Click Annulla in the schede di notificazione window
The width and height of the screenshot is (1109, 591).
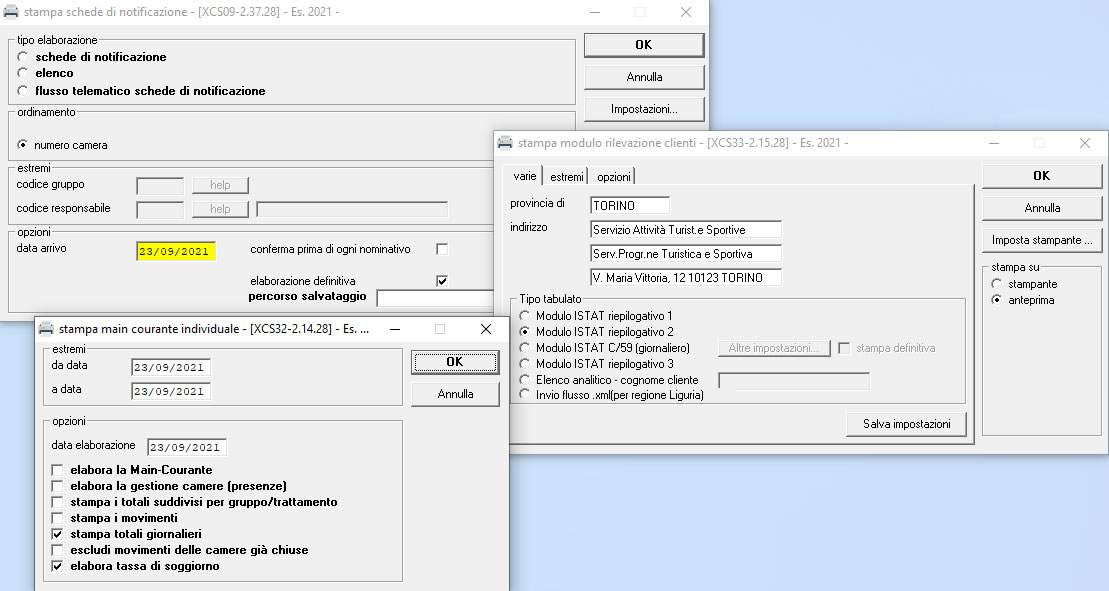pos(644,77)
